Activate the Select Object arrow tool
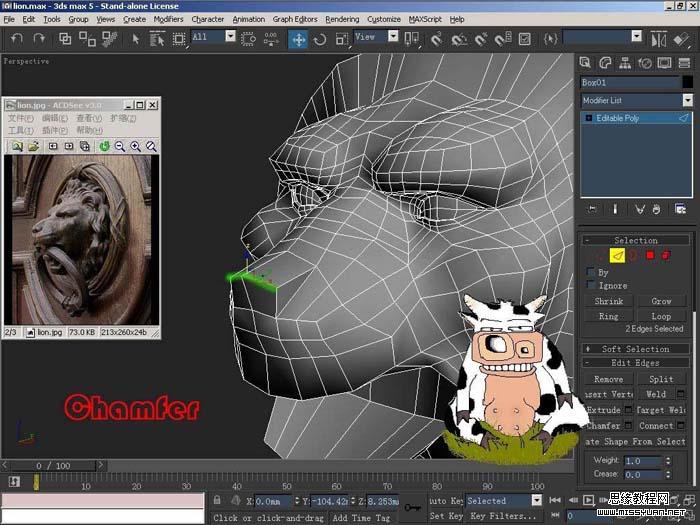 [x=136, y=39]
